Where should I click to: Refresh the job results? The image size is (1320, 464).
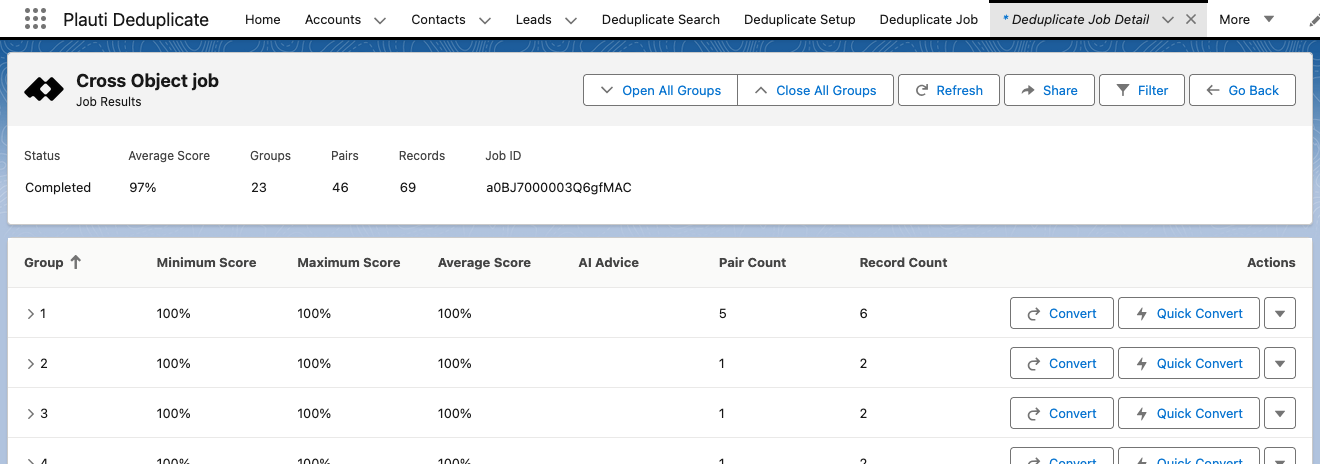coord(948,90)
